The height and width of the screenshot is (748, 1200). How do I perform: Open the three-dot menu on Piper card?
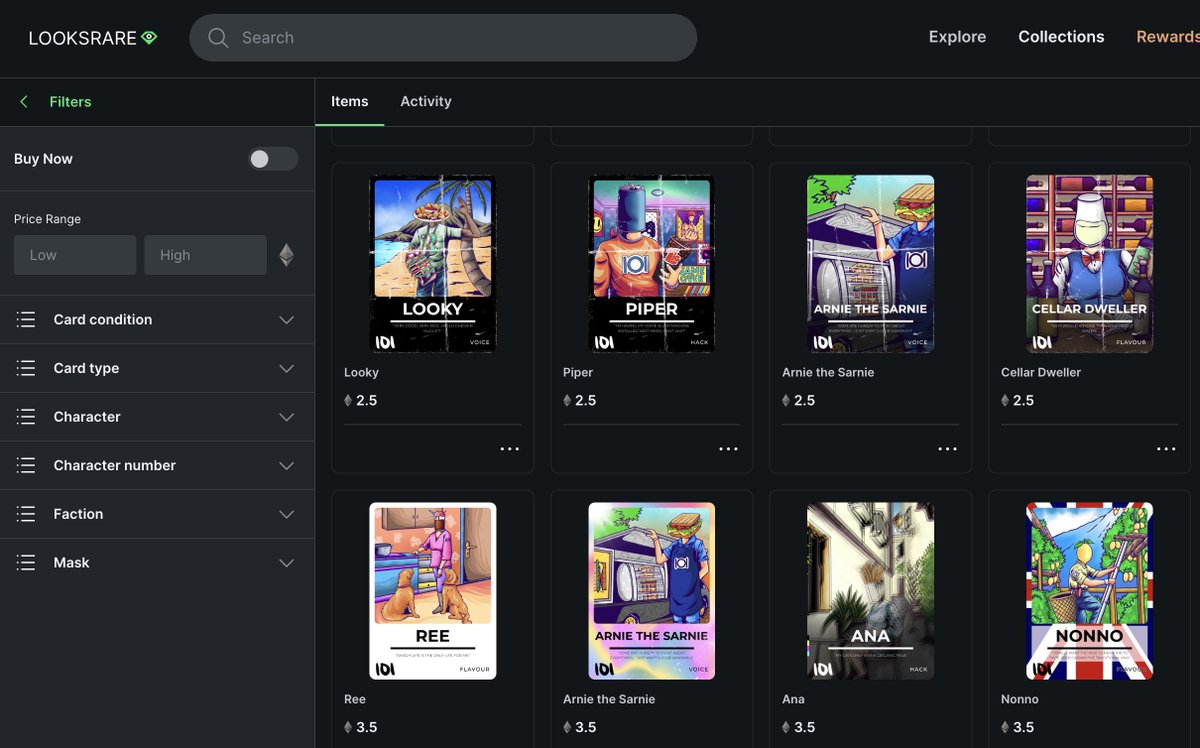pos(729,449)
